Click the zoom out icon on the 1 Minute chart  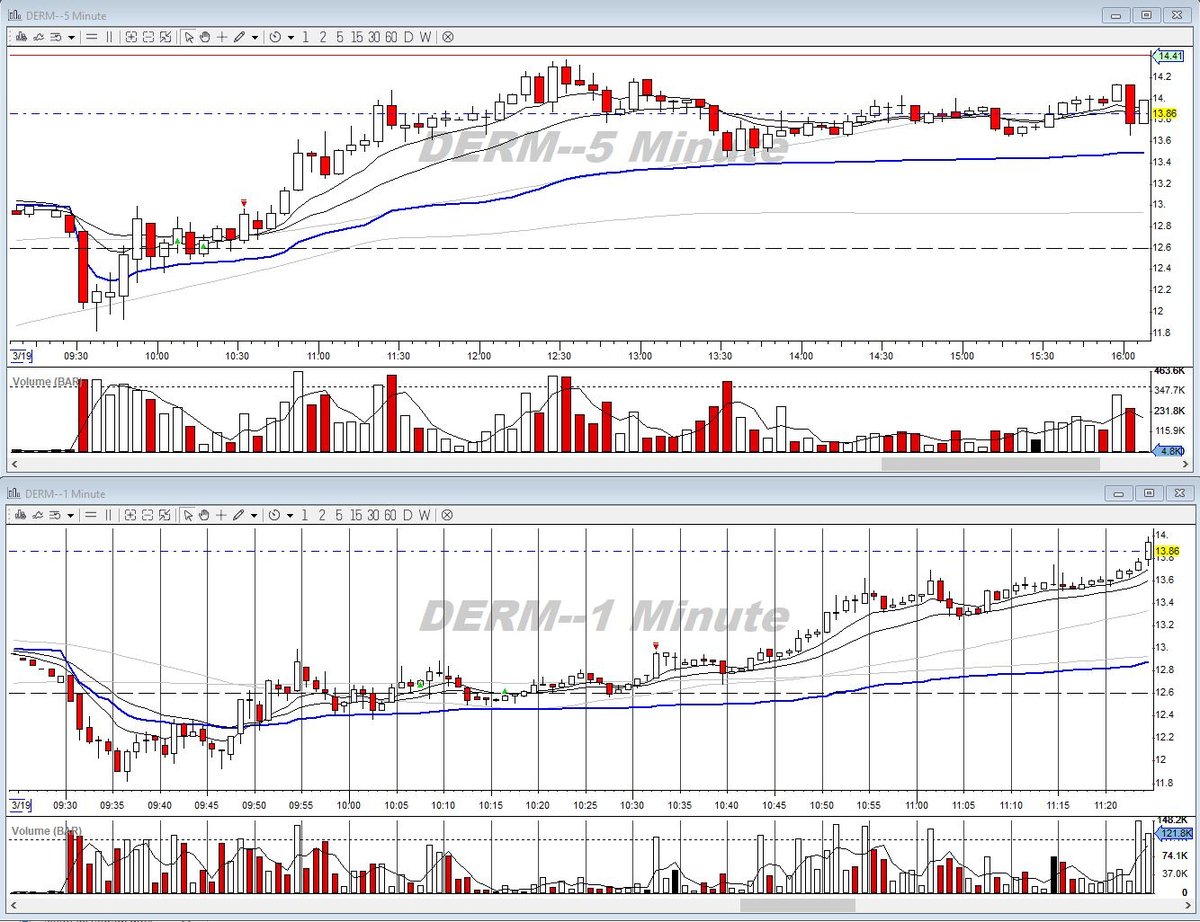[x=148, y=515]
